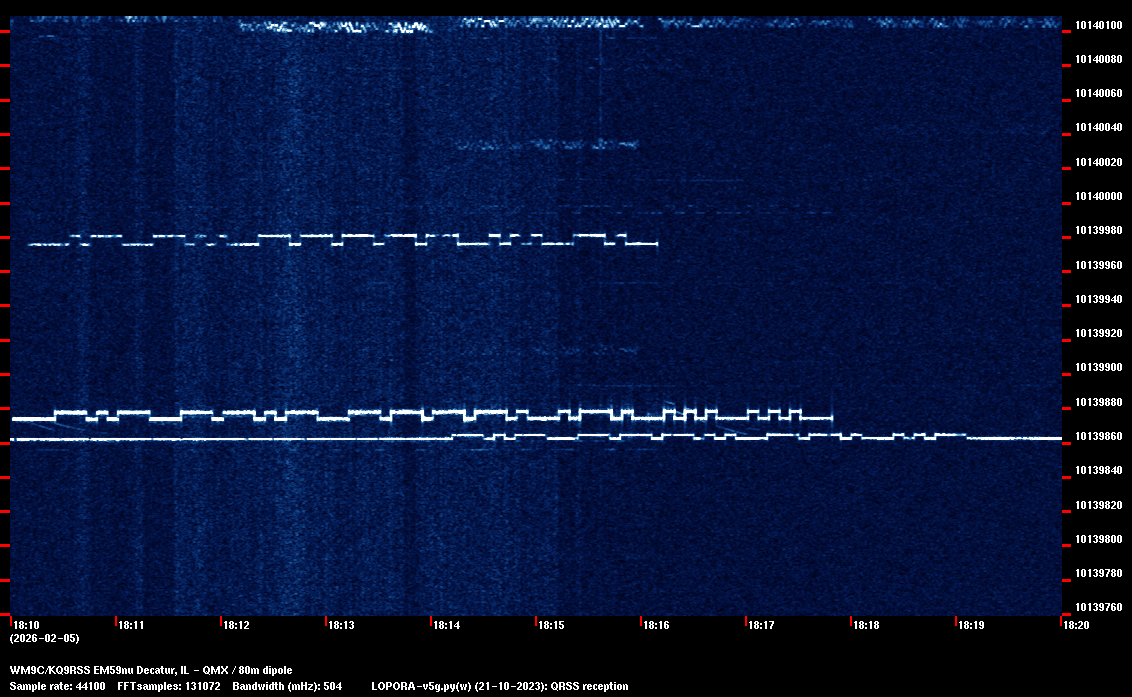1132x697 pixels.
Task: Select the 10139860 frequency label
Action: coord(1097,436)
